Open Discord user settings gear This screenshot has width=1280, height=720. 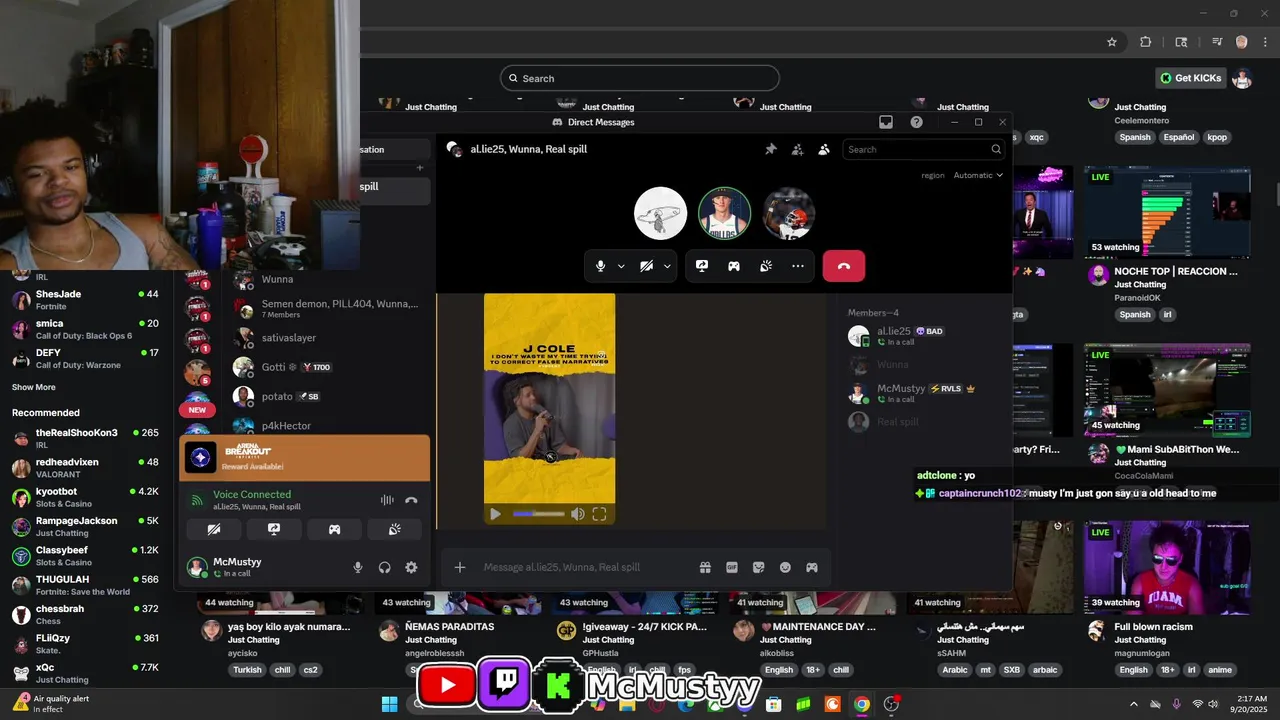point(411,567)
